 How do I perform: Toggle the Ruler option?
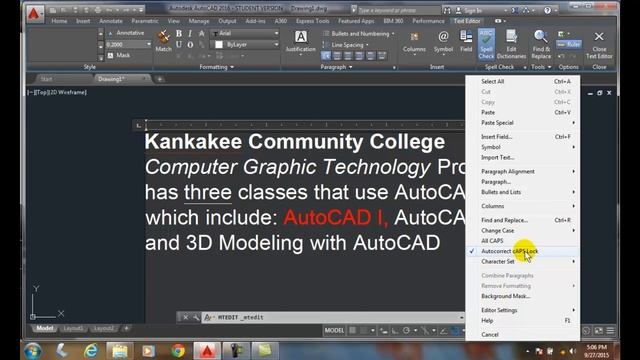click(569, 44)
